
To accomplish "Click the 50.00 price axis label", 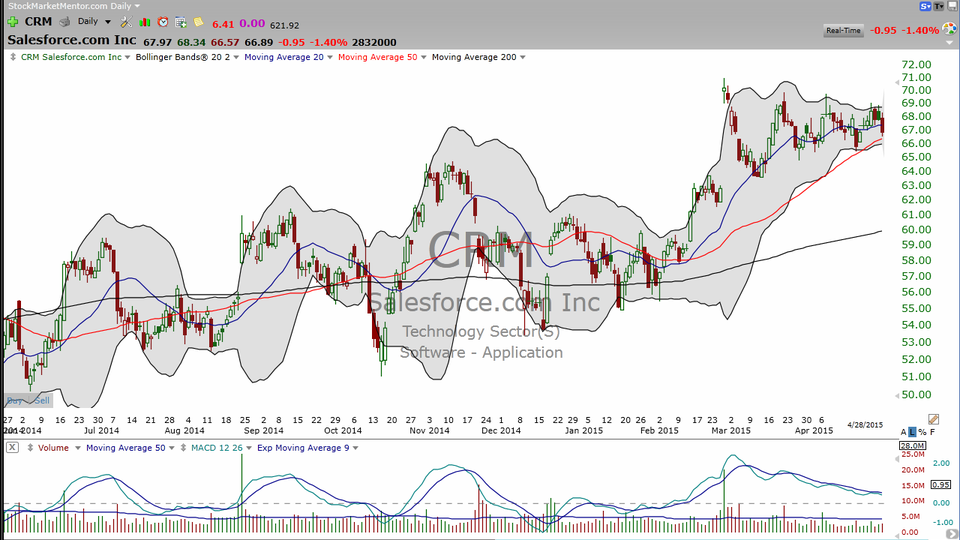I will pos(916,395).
